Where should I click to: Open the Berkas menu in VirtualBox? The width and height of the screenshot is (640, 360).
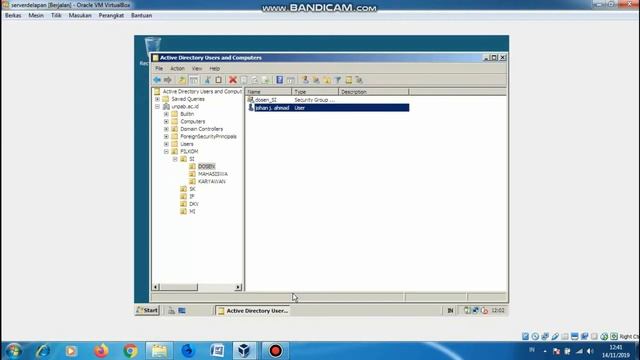pyautogui.click(x=13, y=16)
